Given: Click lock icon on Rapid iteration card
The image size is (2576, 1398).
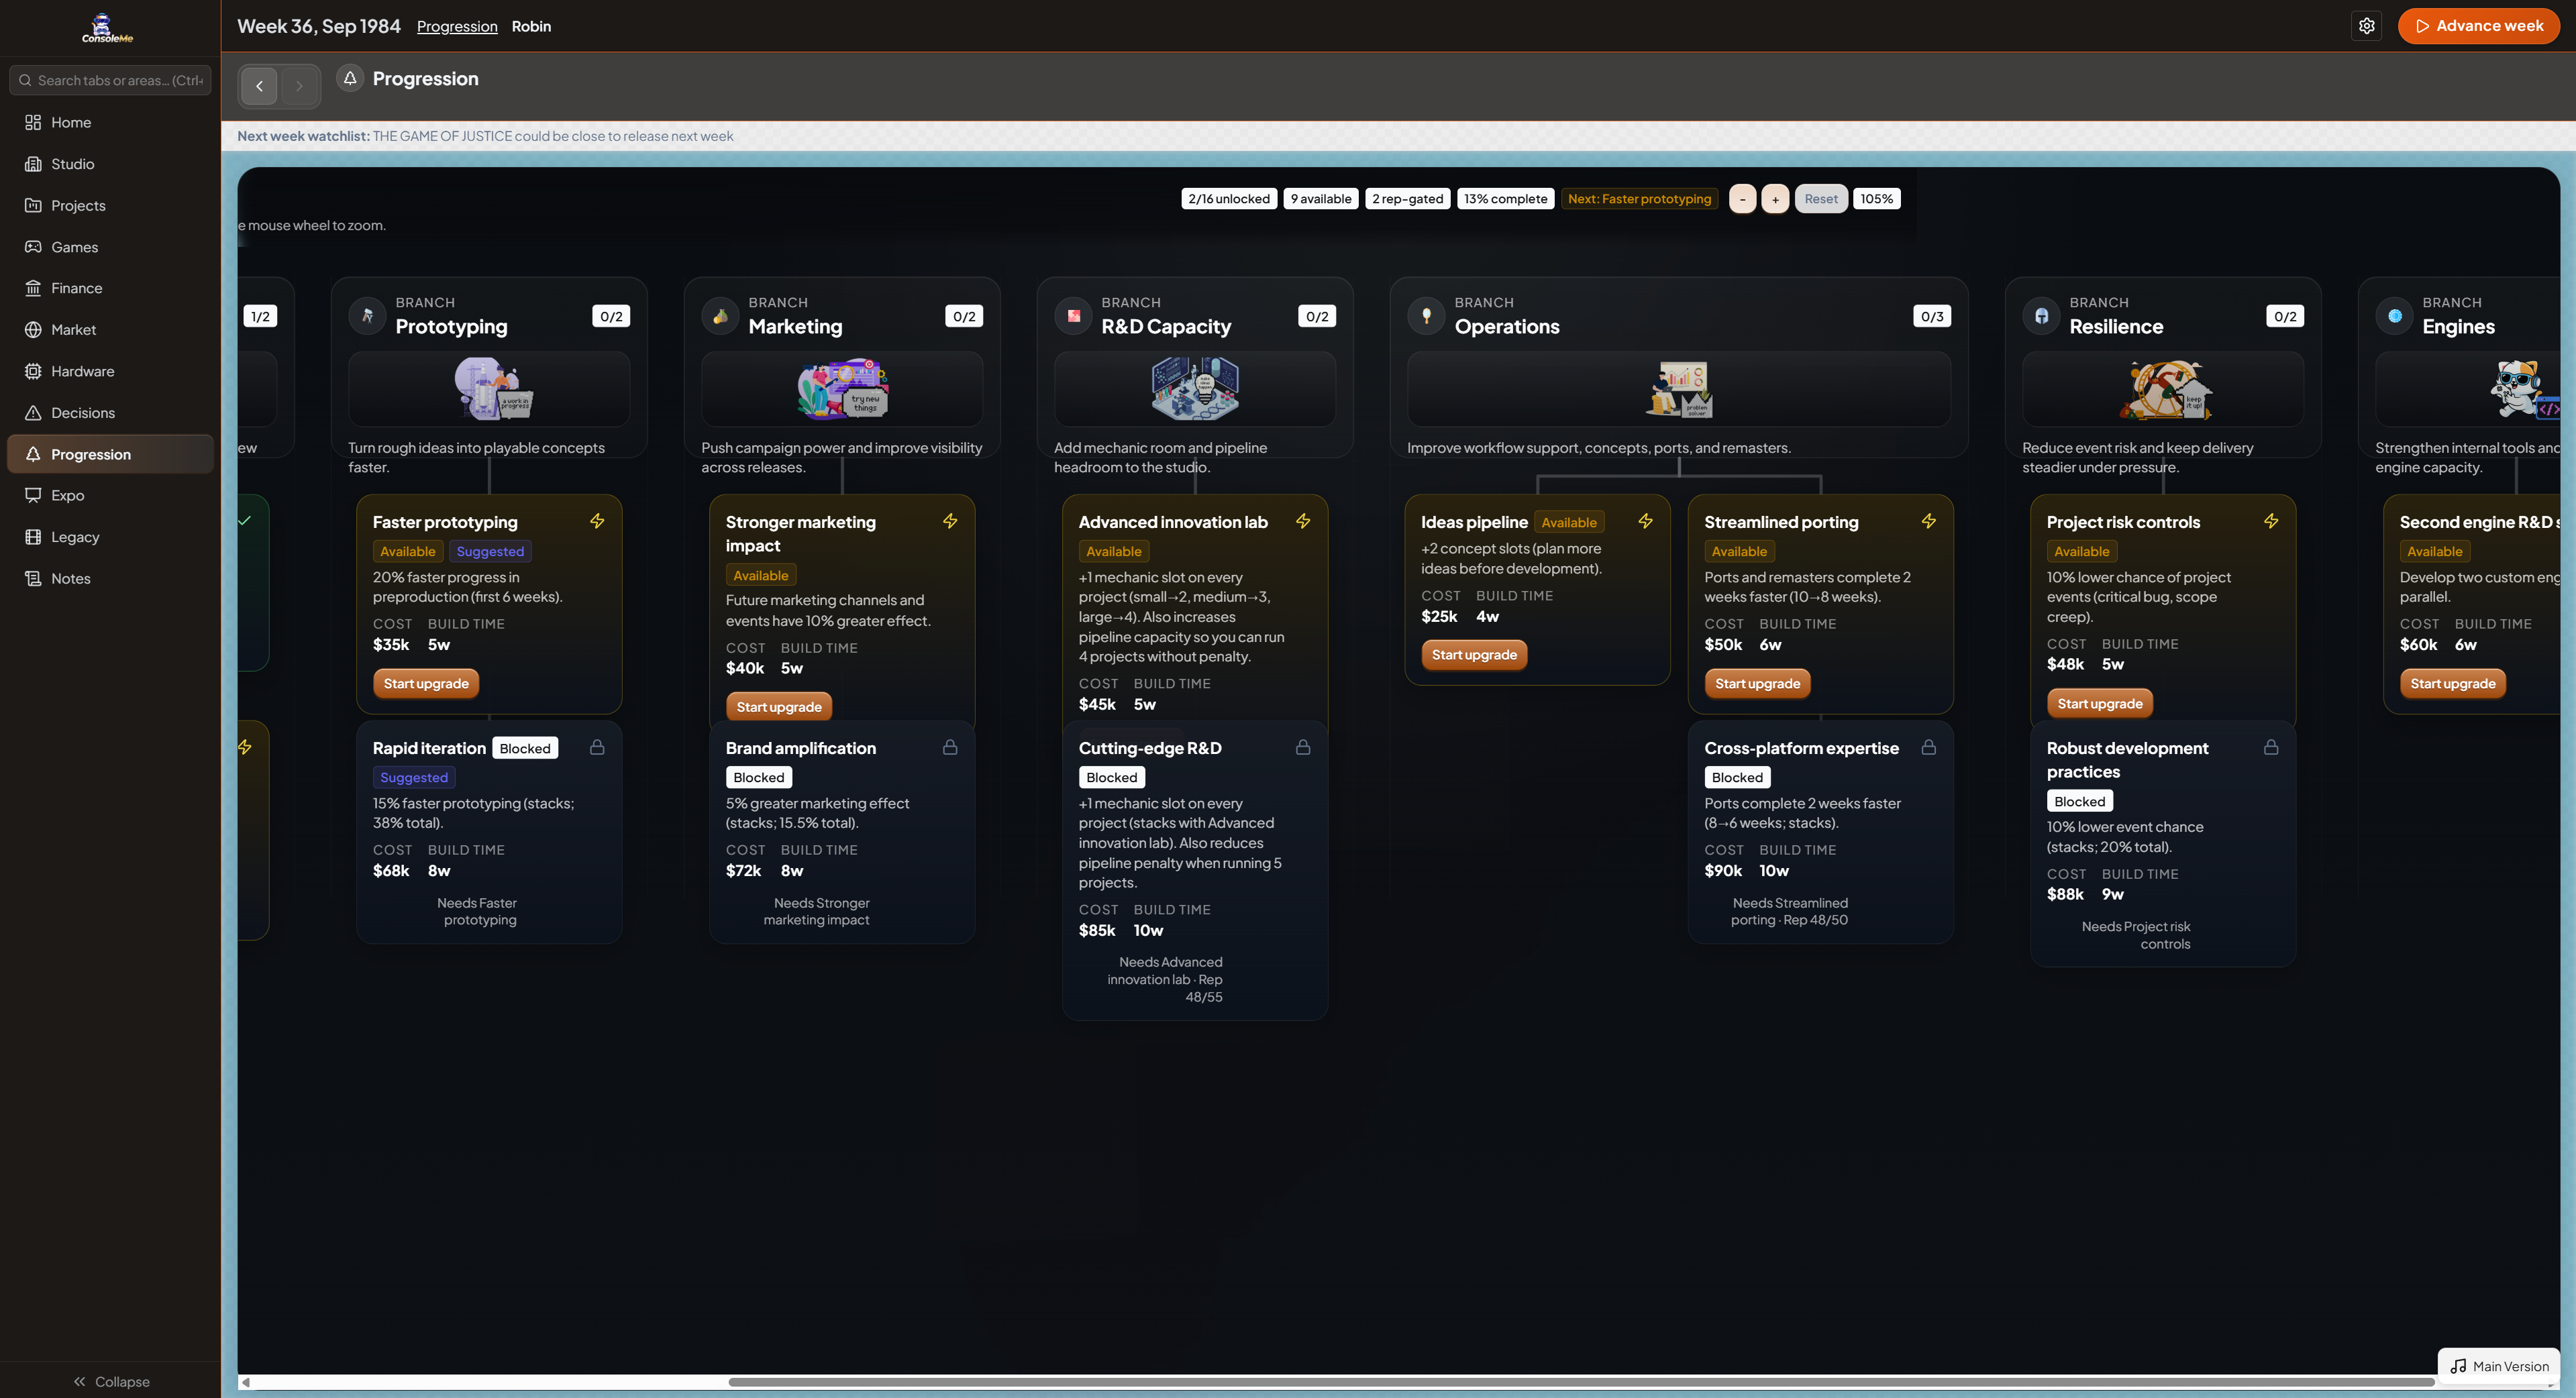Looking at the screenshot, I should (597, 747).
